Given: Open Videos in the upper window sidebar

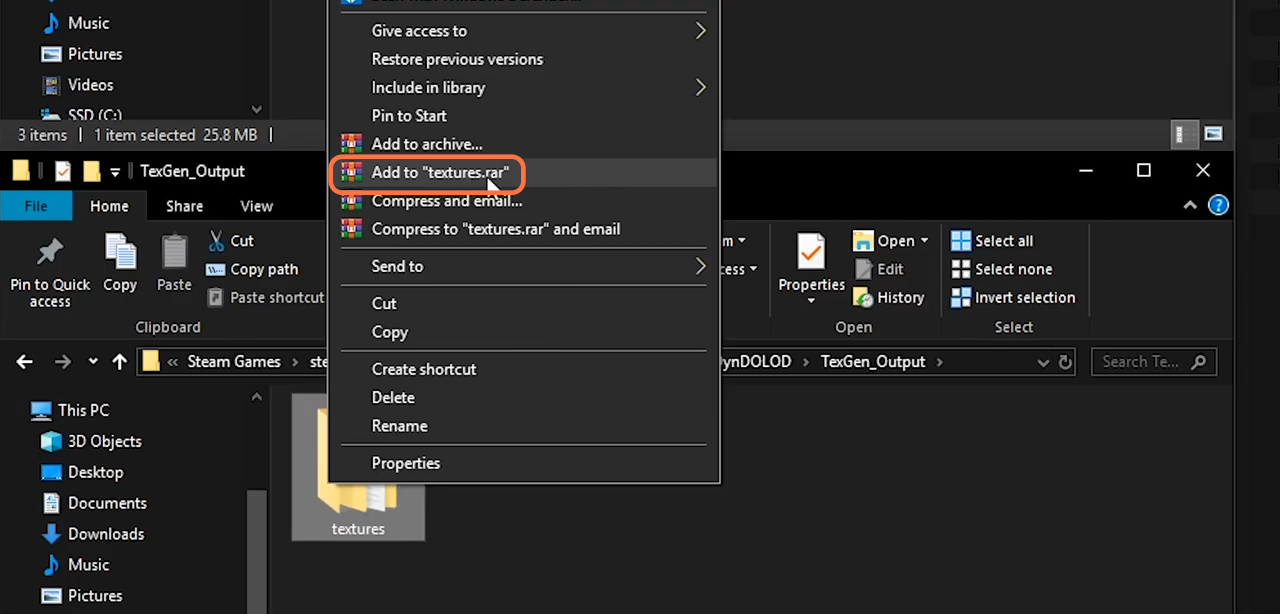Looking at the screenshot, I should pyautogui.click(x=77, y=85).
